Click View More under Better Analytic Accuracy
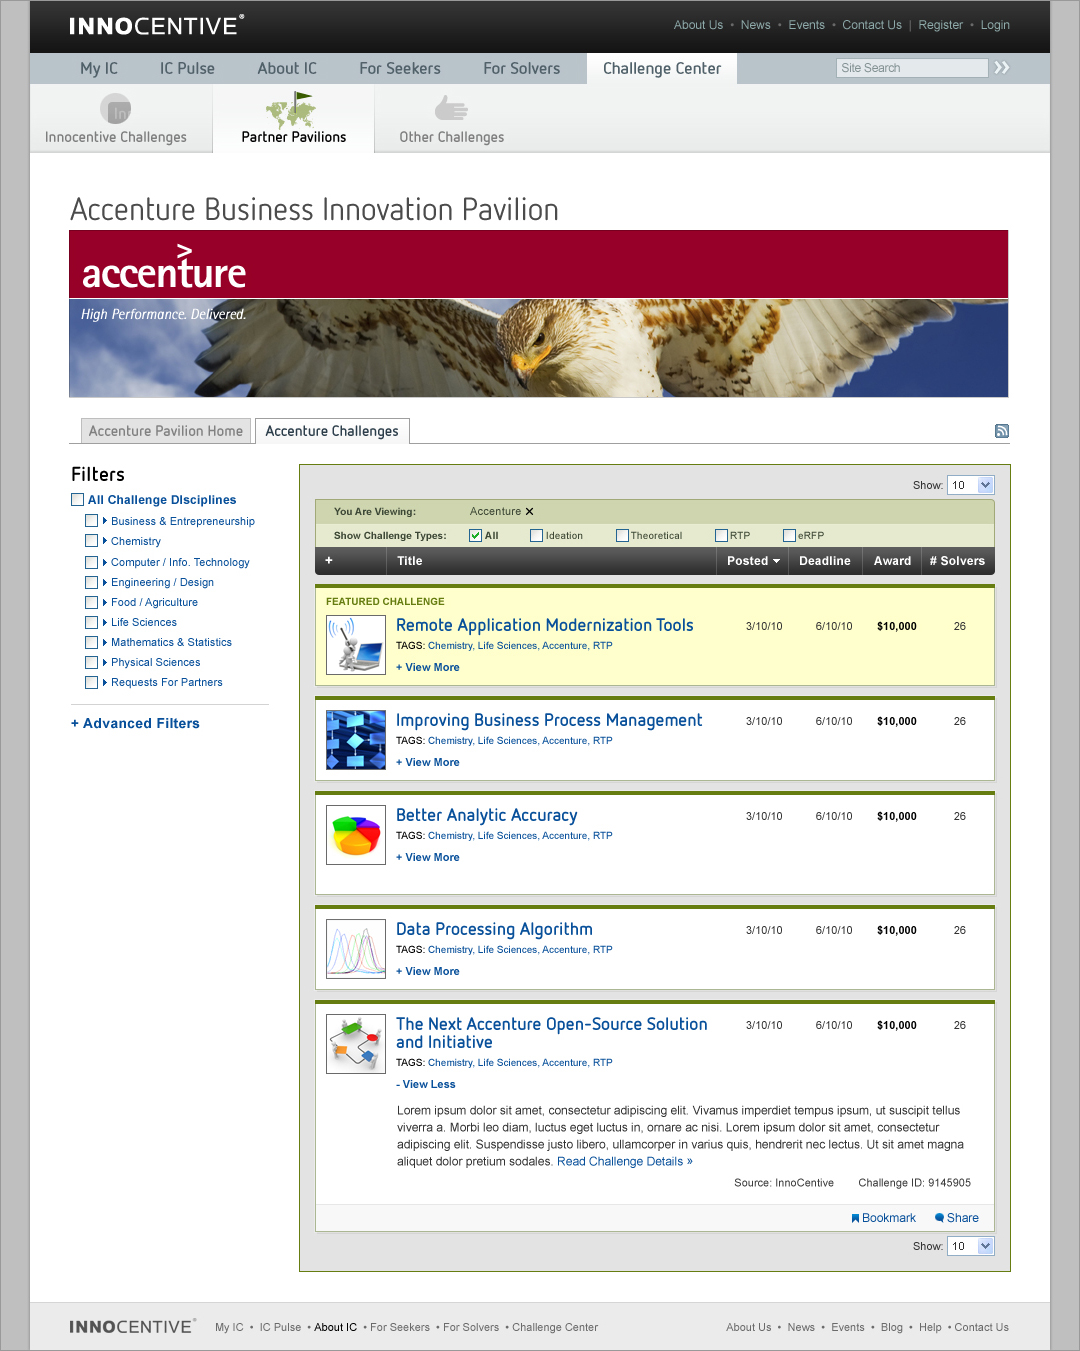Viewport: 1080px width, 1351px height. coord(428,857)
